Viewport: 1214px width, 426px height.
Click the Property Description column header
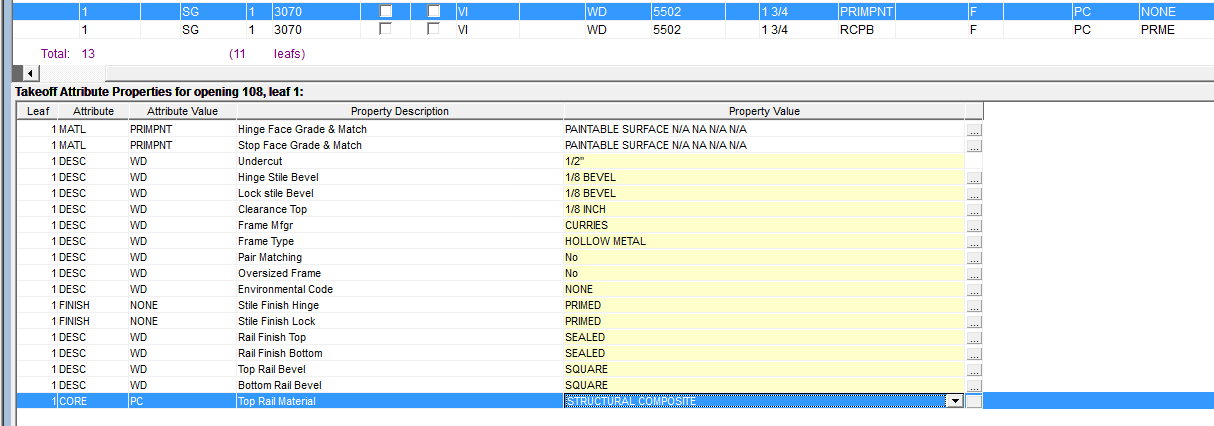tap(399, 111)
